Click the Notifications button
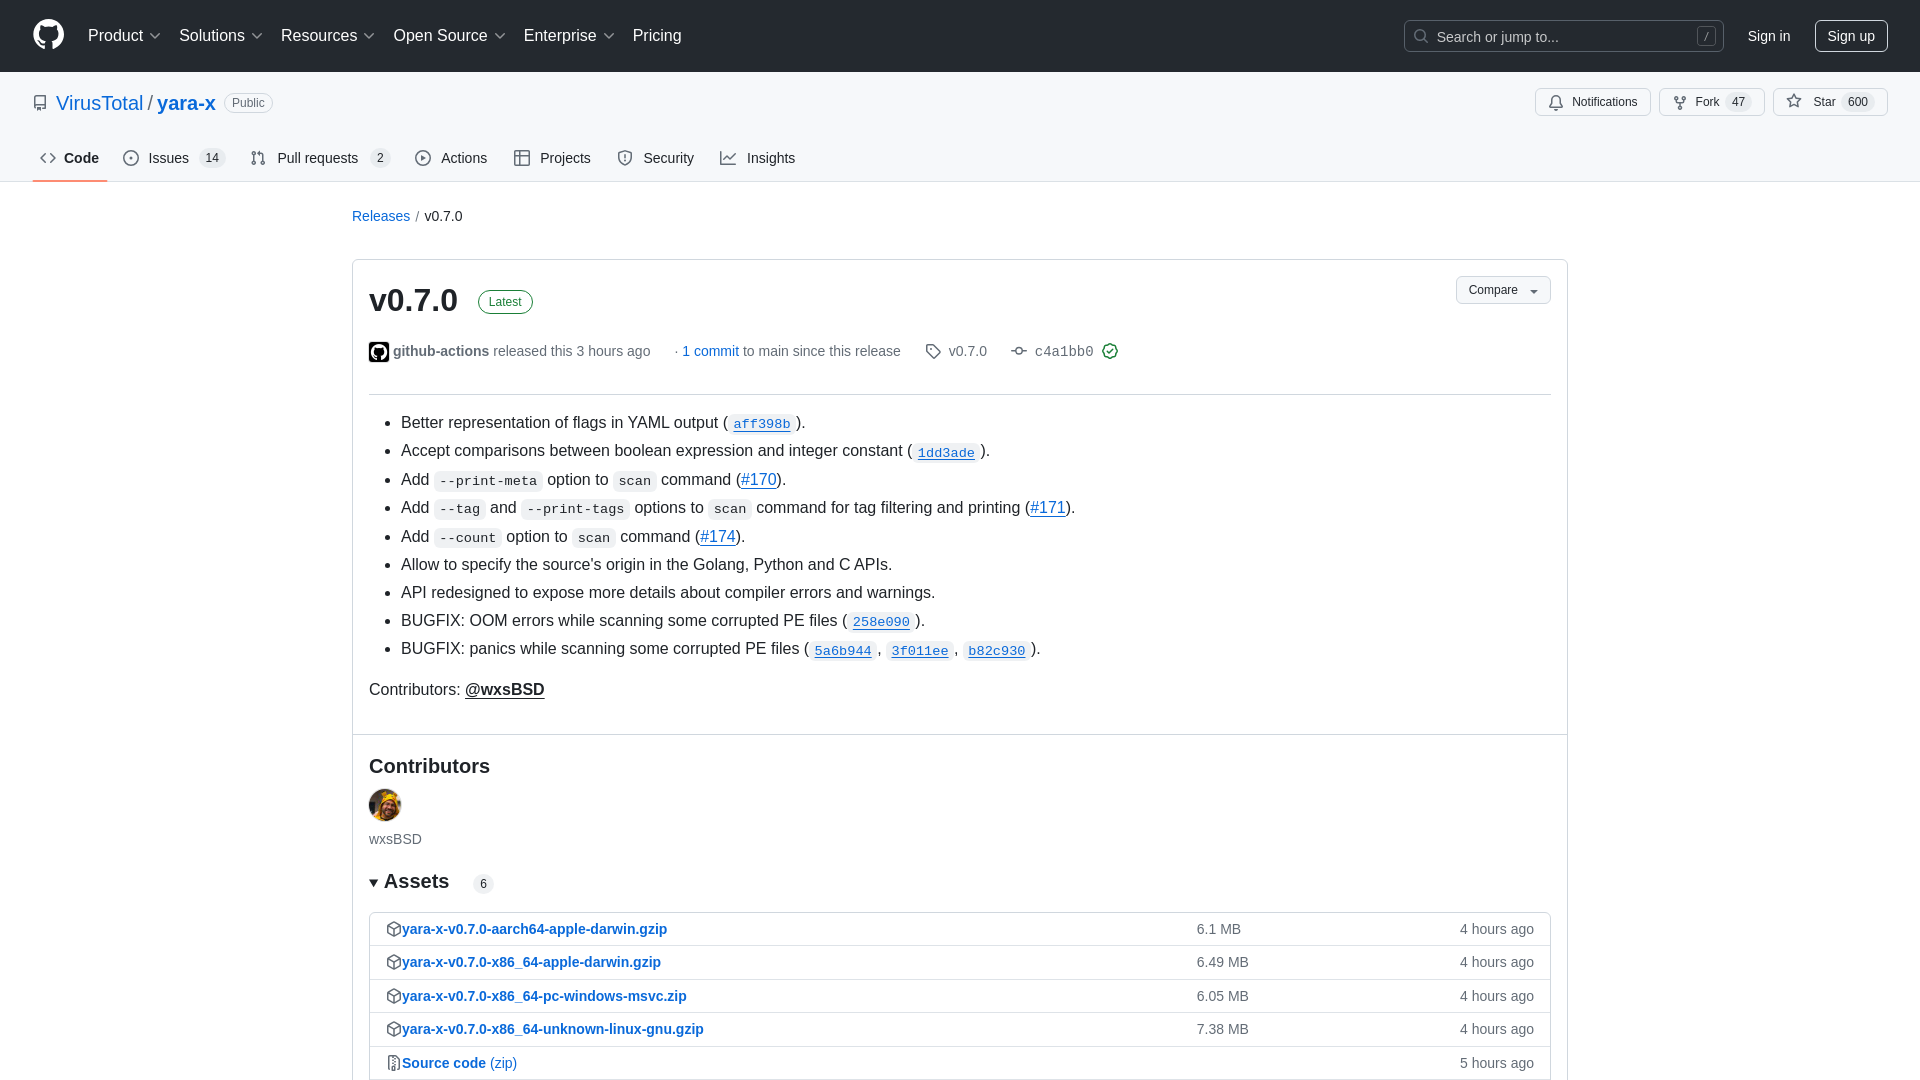 coord(1593,102)
